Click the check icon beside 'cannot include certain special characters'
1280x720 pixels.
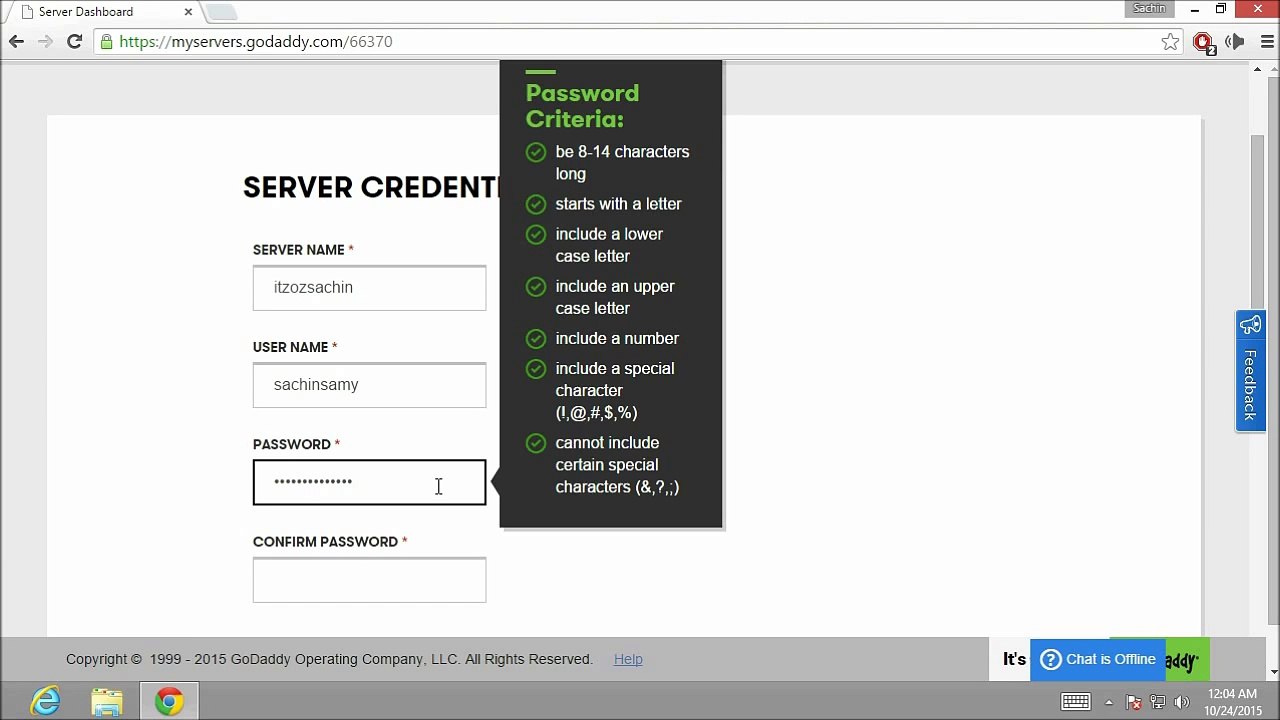click(x=536, y=443)
